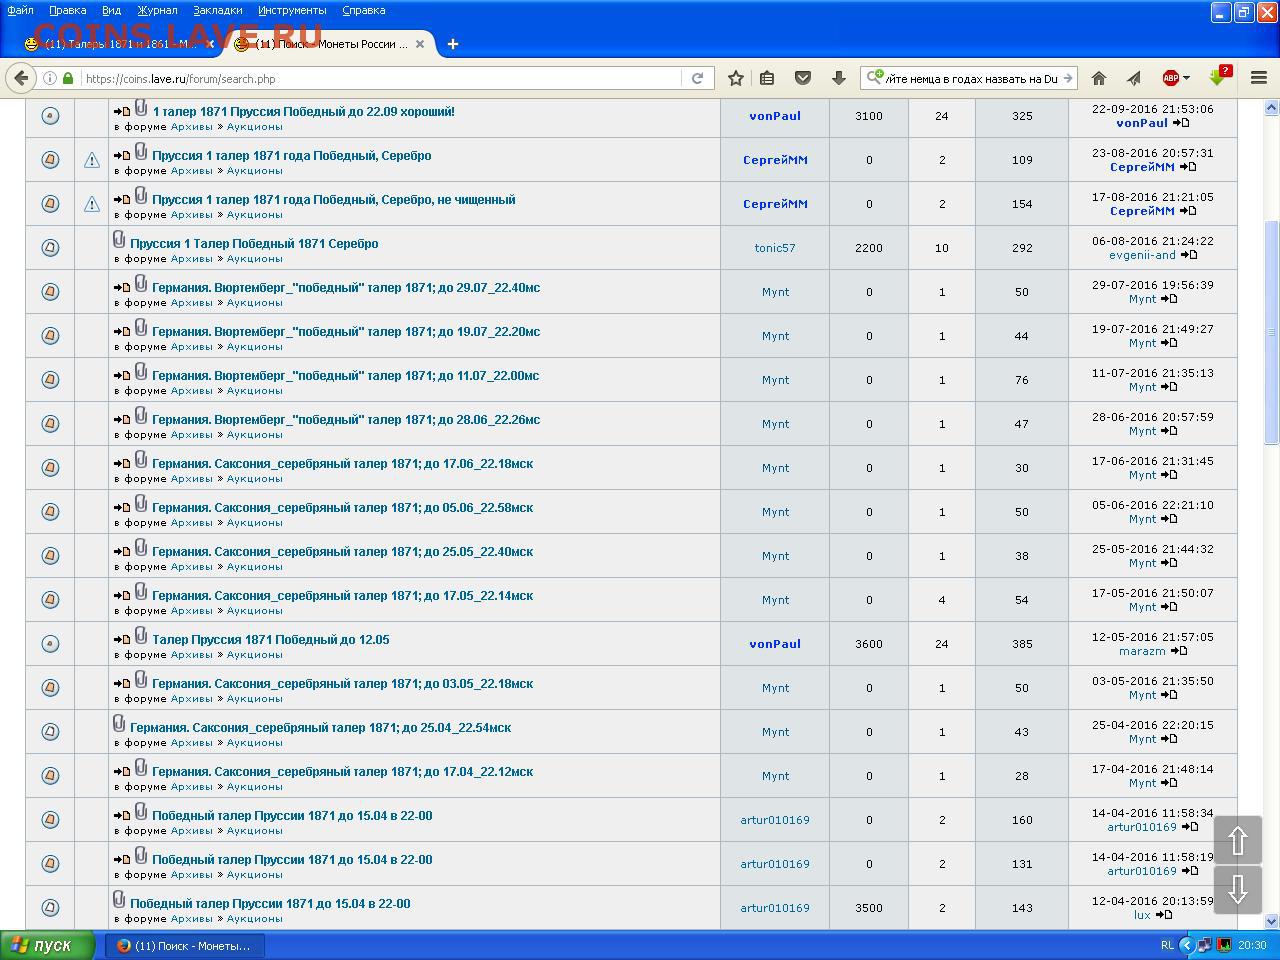This screenshot has height=960, width=1280.
Task: Expand hidden system tray icons arrow
Action: 1187,945
